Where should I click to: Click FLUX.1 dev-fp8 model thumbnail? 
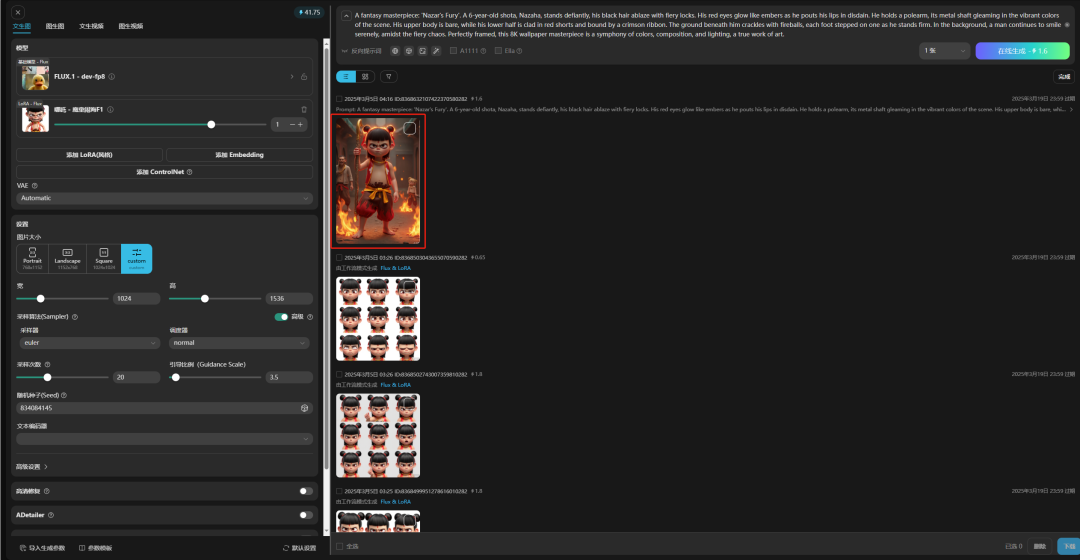click(x=35, y=77)
